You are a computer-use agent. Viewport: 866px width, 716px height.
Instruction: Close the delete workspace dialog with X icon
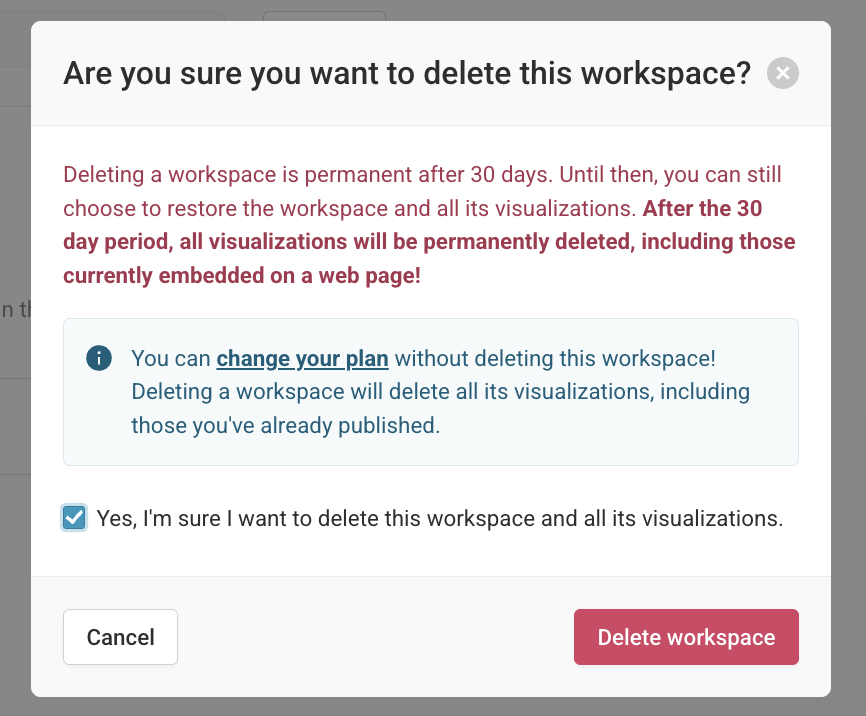(x=783, y=73)
